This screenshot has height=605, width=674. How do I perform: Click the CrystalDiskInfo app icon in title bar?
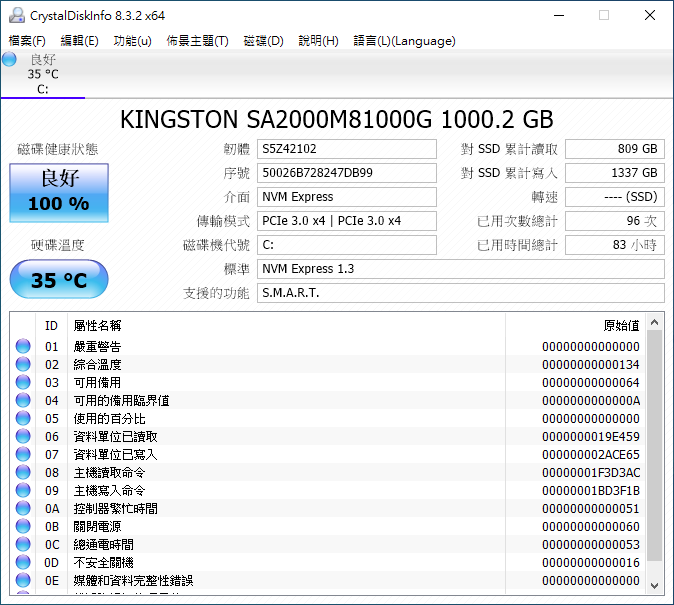click(17, 15)
